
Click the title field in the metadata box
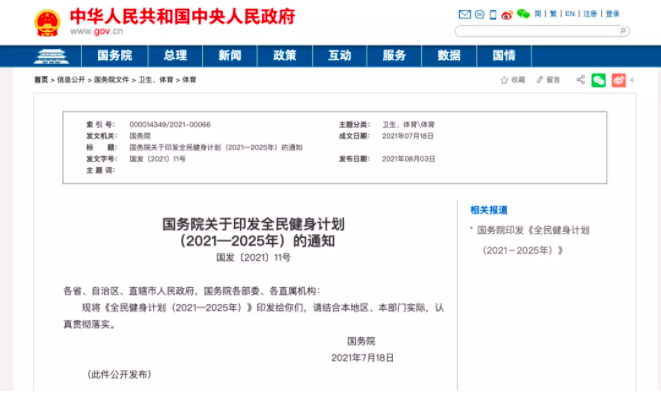[216, 147]
